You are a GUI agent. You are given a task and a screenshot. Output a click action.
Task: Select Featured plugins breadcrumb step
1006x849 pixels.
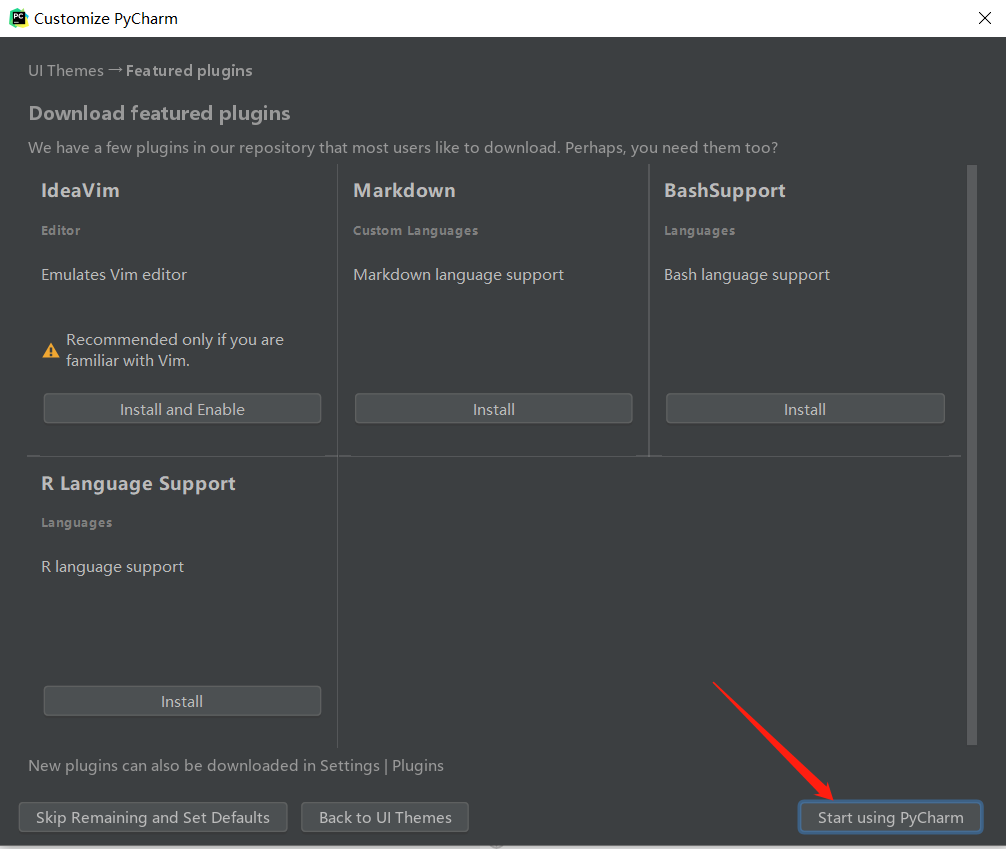click(x=189, y=71)
